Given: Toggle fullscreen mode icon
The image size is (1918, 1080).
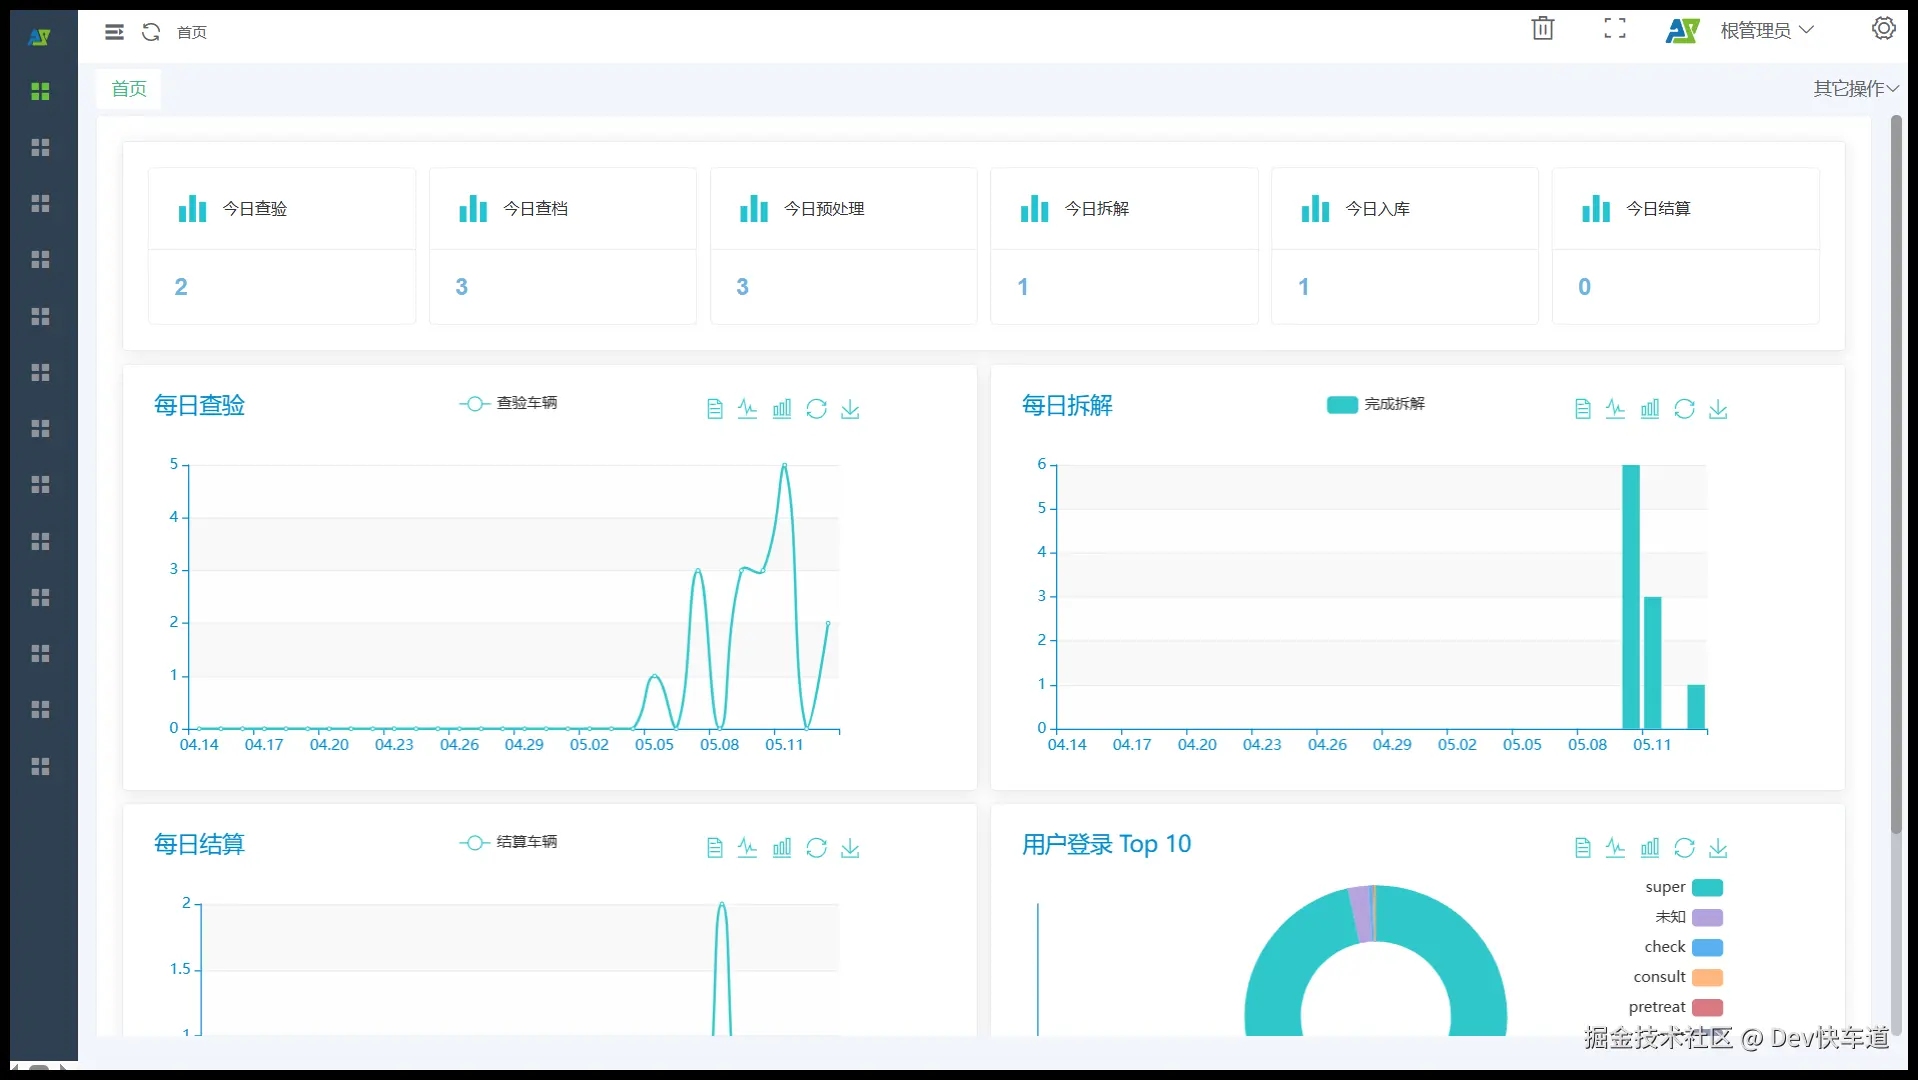Looking at the screenshot, I should click(x=1615, y=28).
